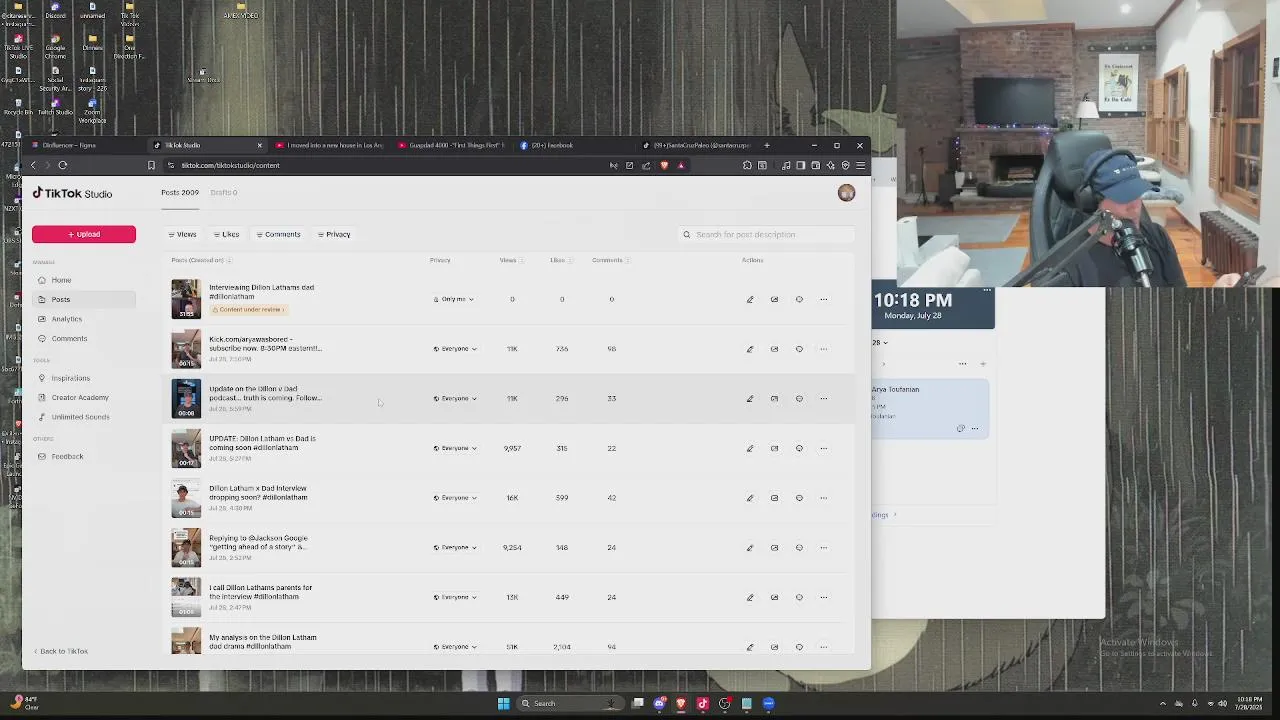Switch to the Posts 2009 tab
This screenshot has width=1280, height=720.
pos(180,192)
